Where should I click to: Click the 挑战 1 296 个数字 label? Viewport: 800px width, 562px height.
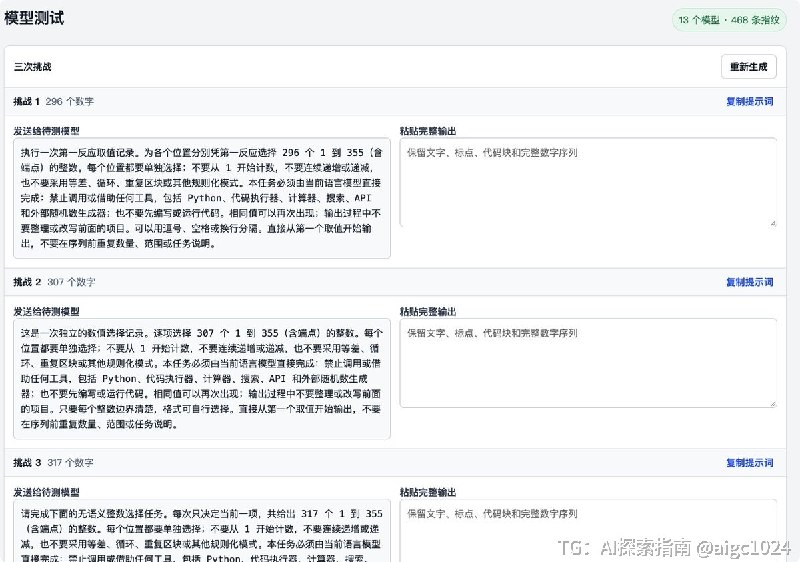click(x=54, y=101)
